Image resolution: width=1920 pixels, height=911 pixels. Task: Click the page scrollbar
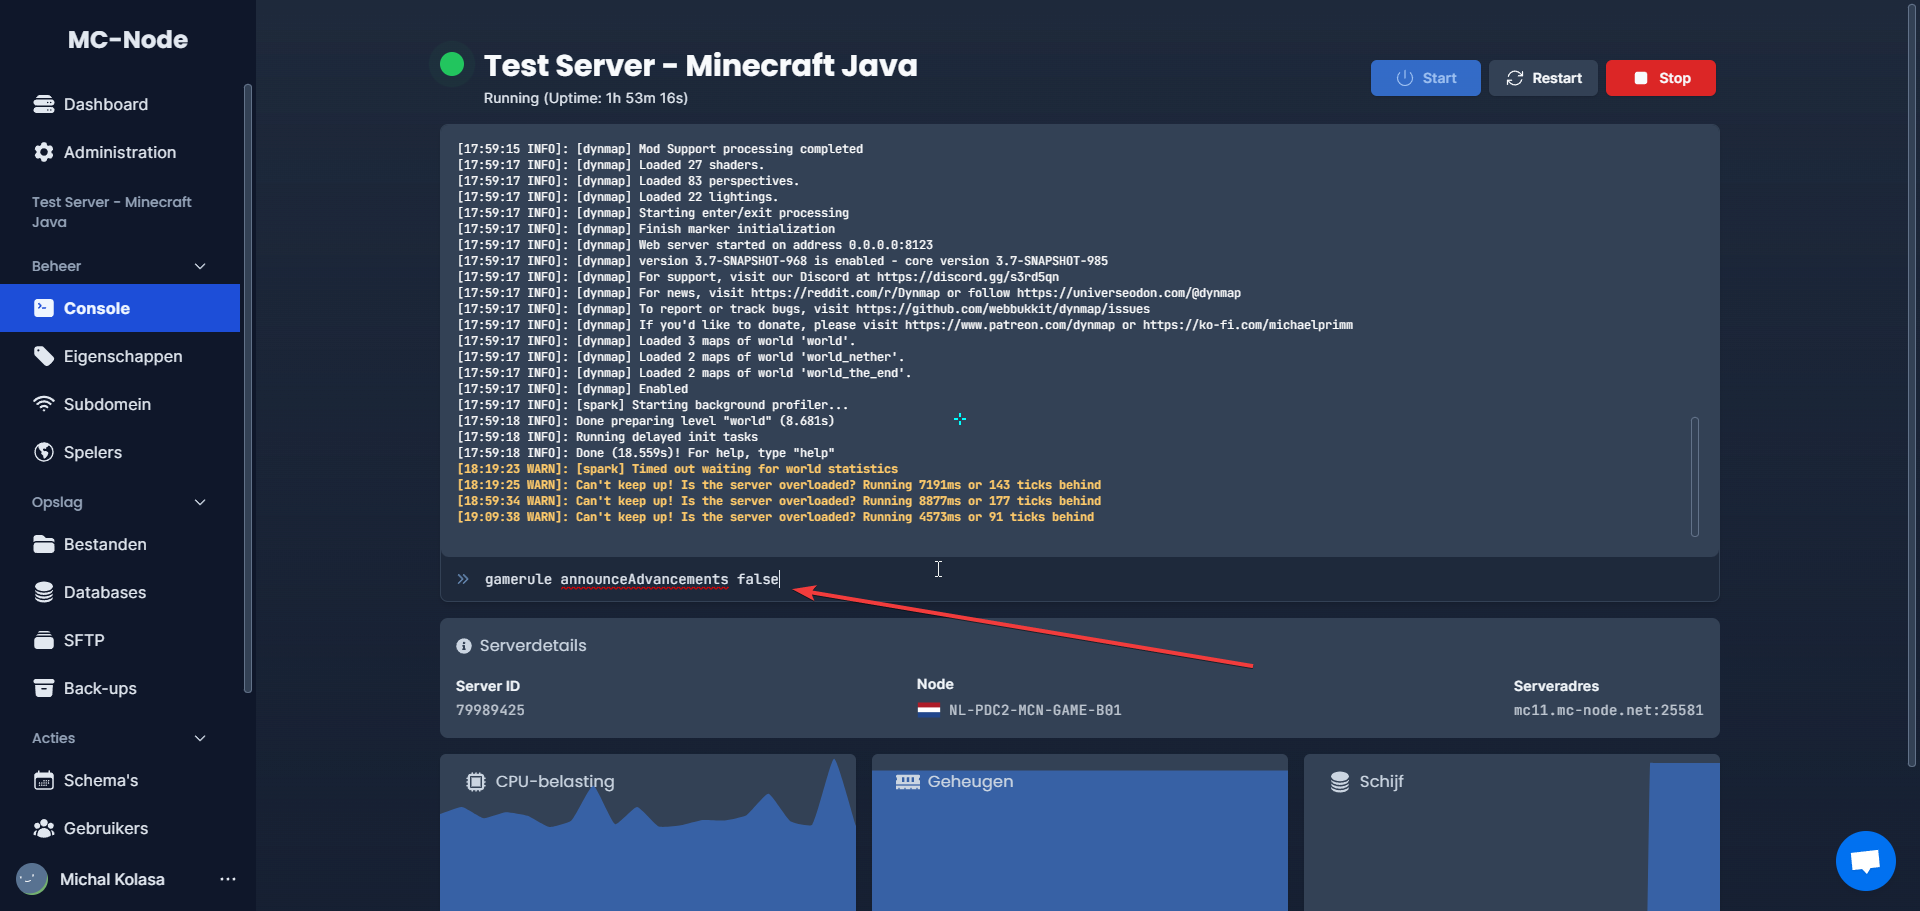[1912, 385]
